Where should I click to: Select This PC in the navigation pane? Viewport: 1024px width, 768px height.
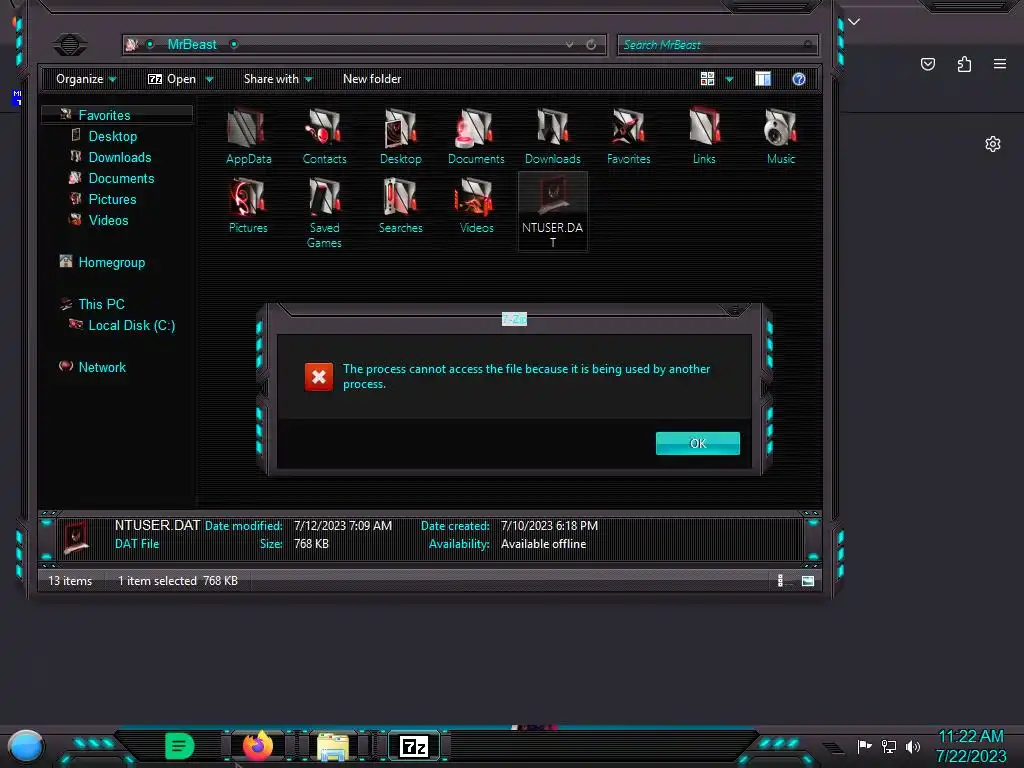(101, 304)
